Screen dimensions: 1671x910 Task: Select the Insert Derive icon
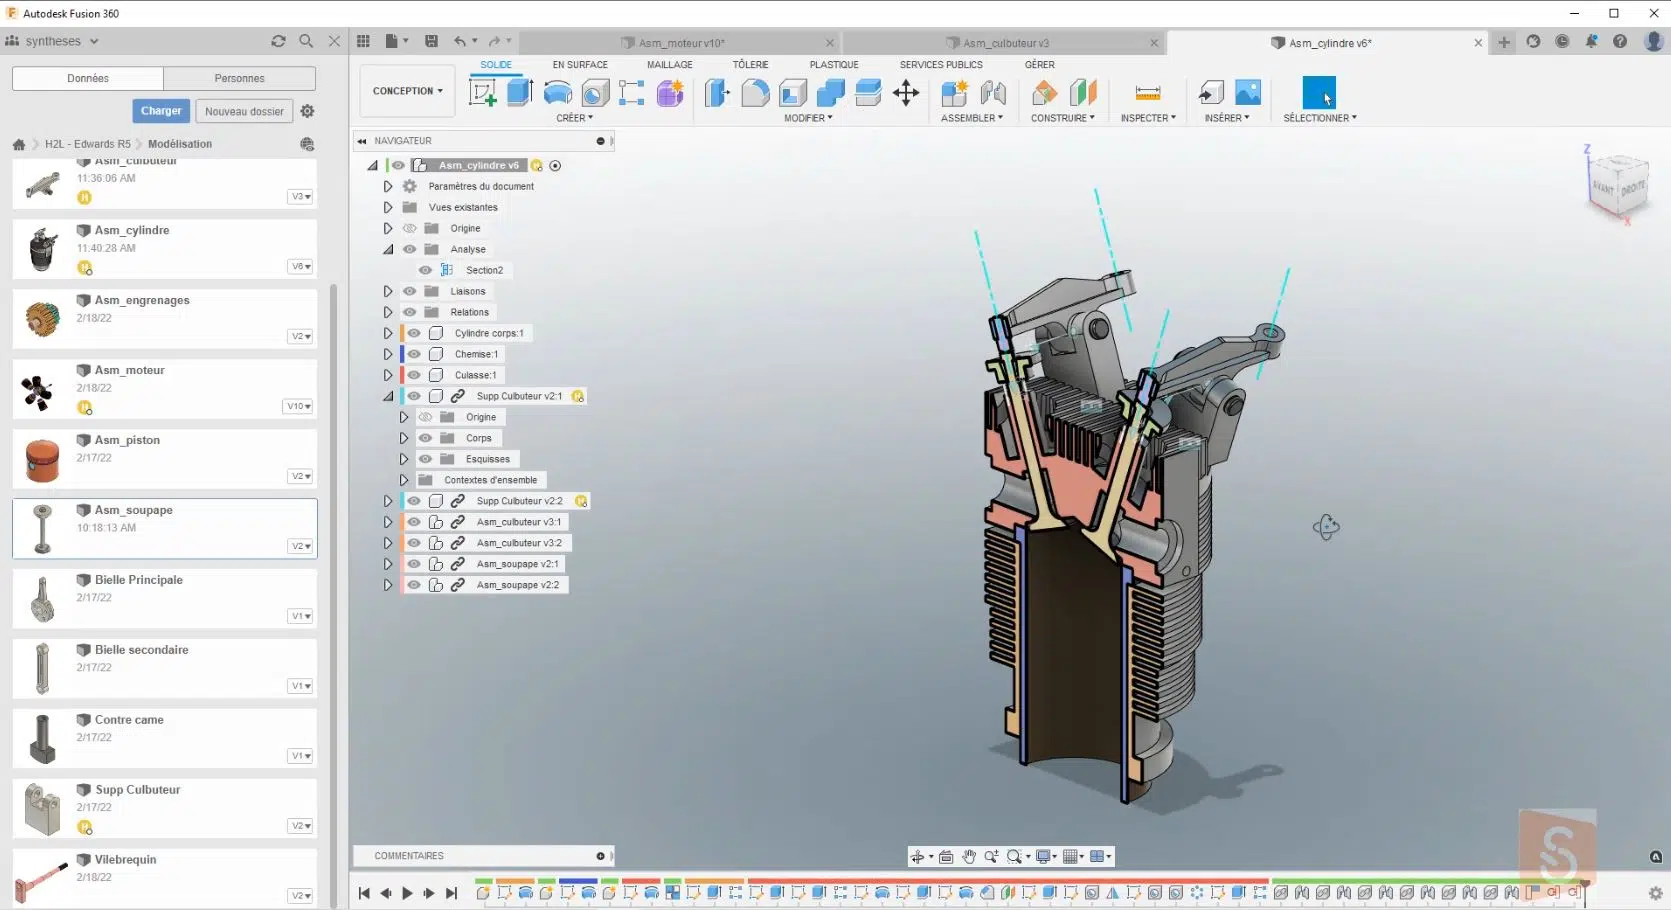click(1211, 93)
